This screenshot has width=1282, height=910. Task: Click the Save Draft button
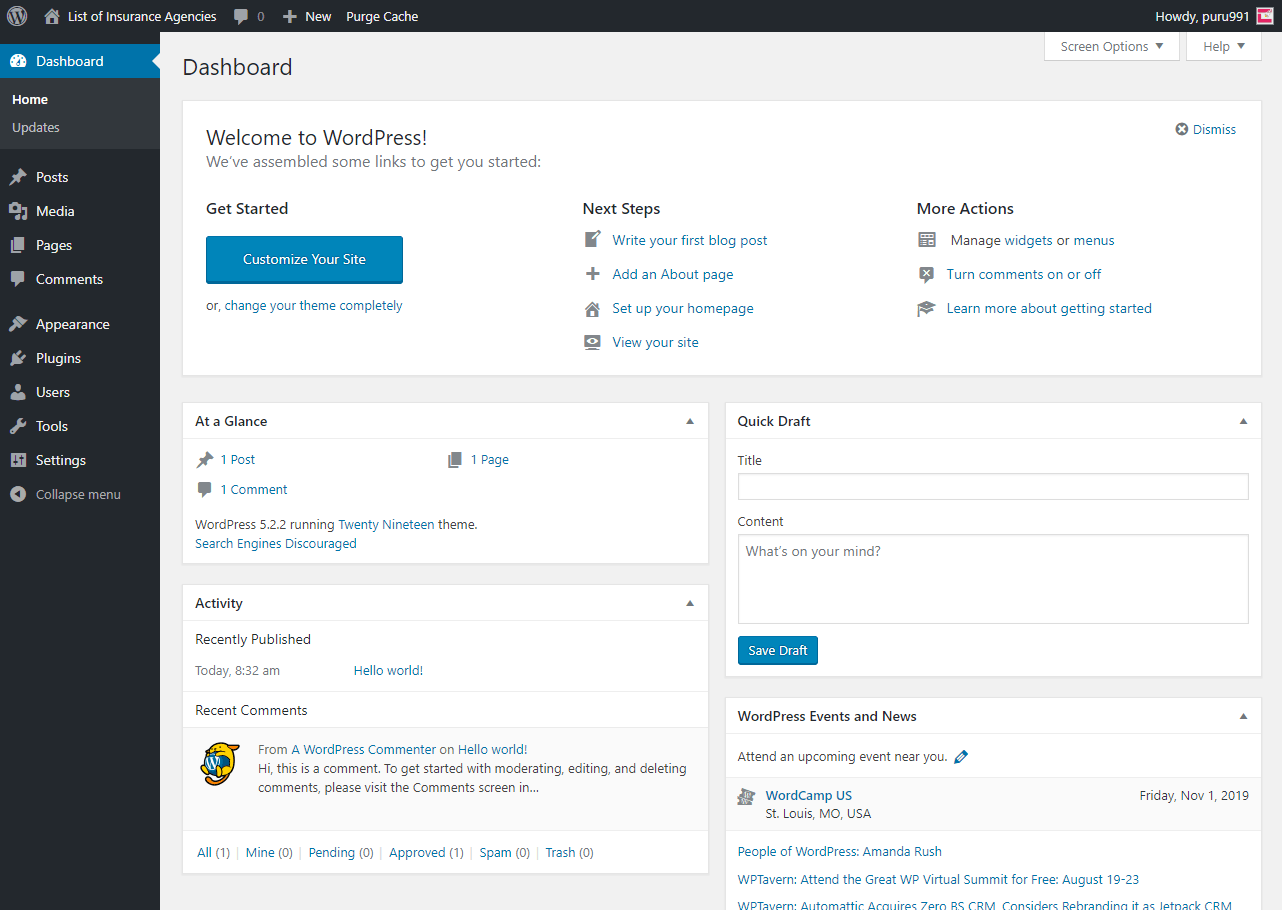[778, 650]
